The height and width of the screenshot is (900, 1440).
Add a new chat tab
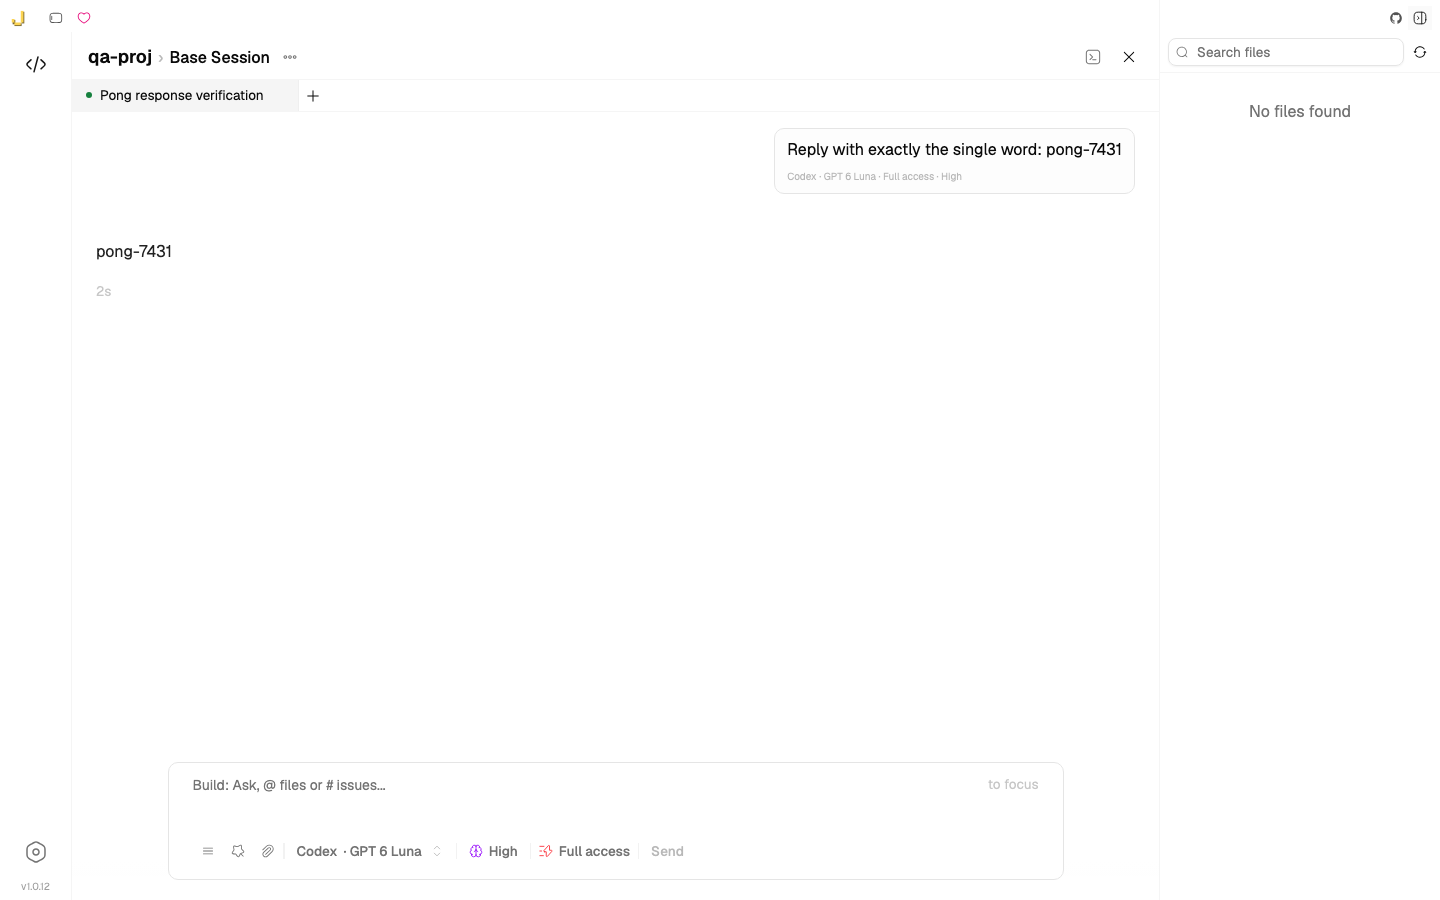[x=313, y=96]
